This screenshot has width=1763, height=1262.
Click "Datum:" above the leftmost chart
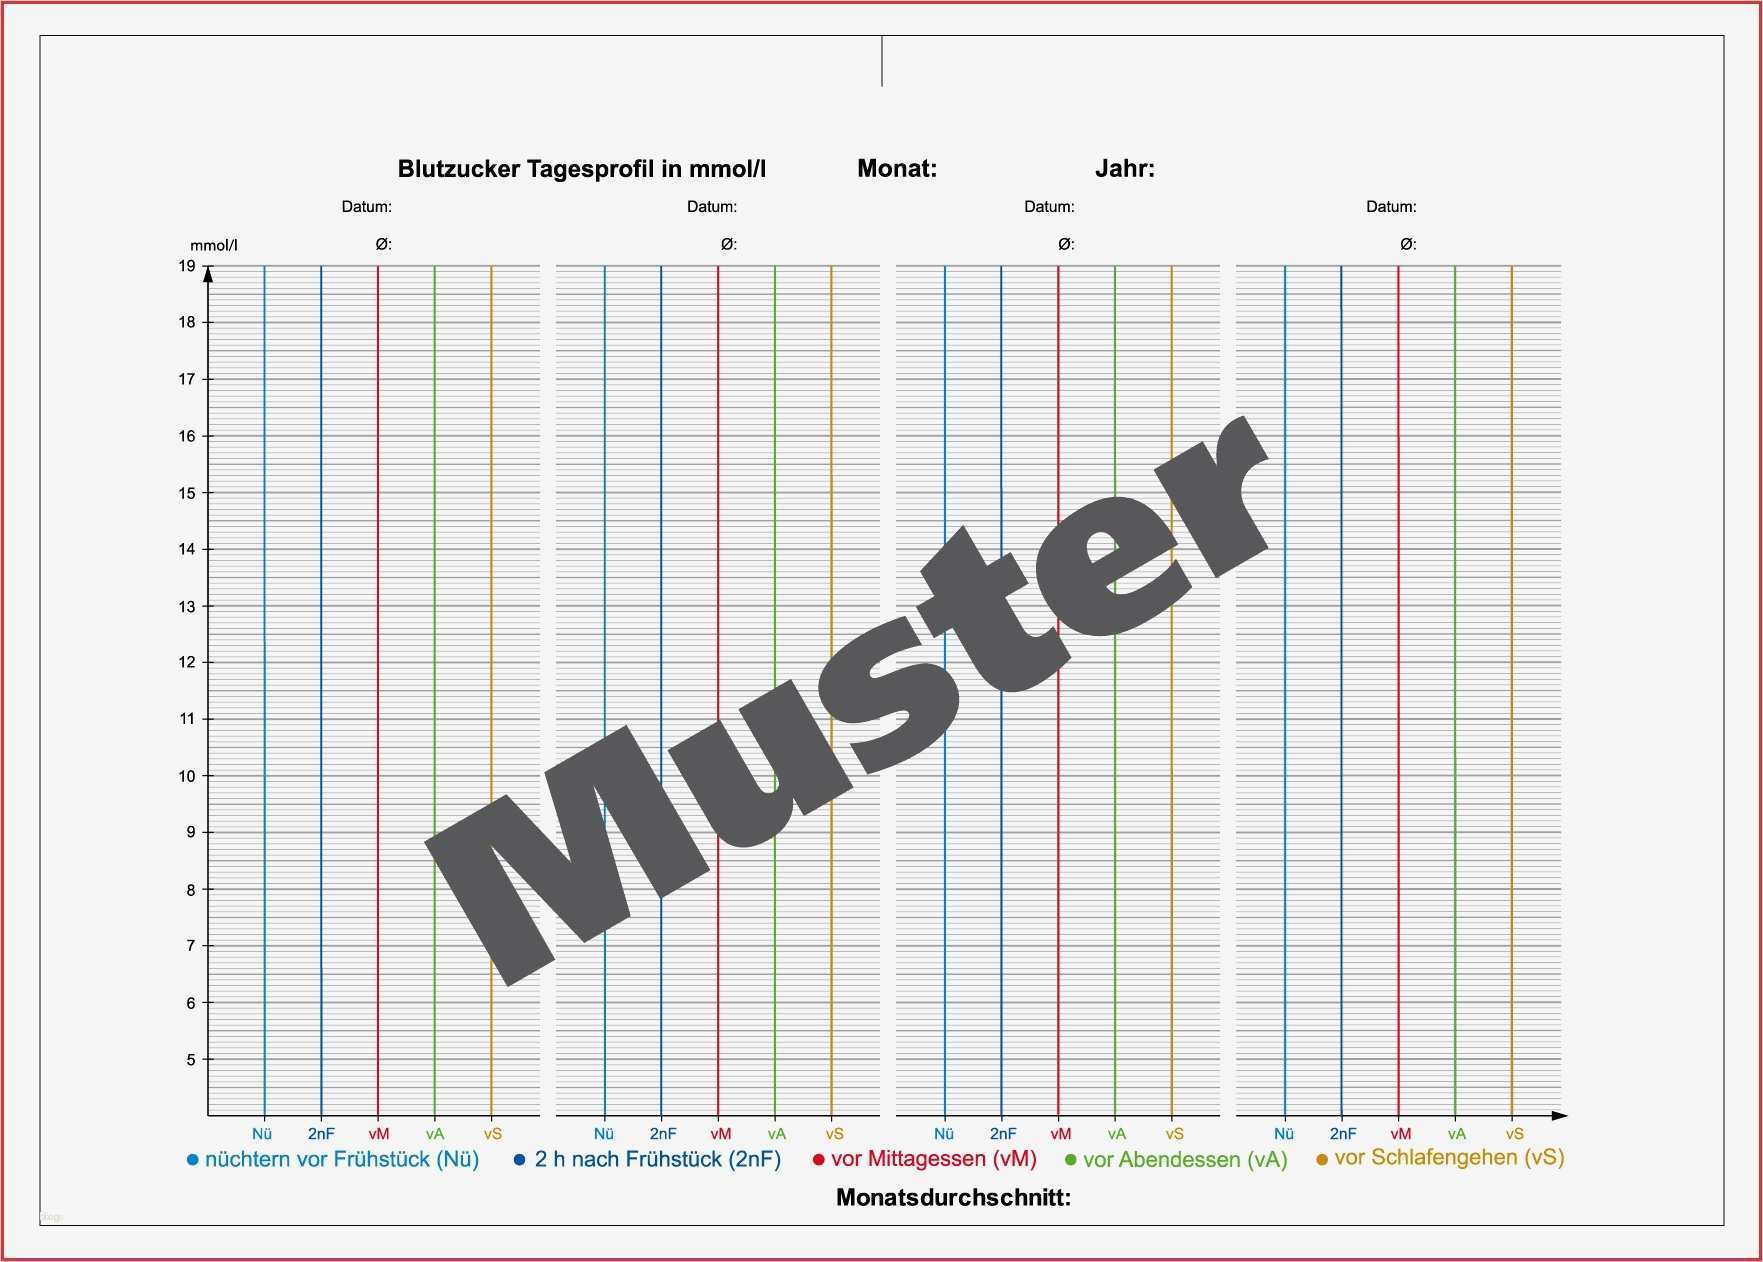(367, 207)
